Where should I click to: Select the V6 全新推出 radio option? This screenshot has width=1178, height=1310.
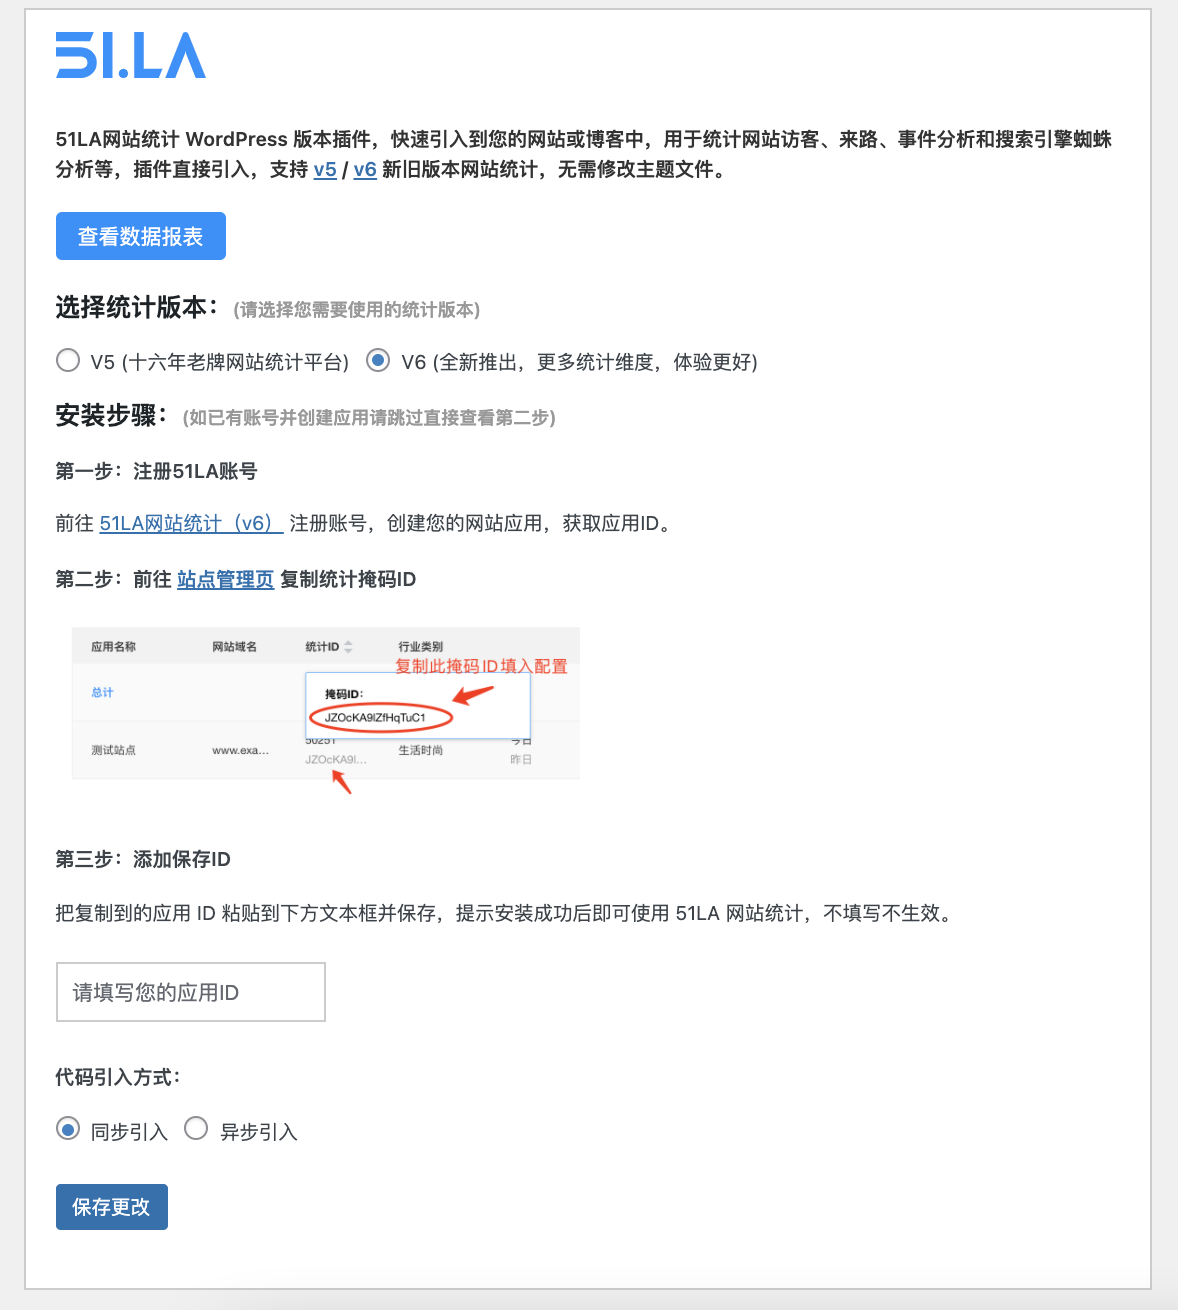[378, 360]
